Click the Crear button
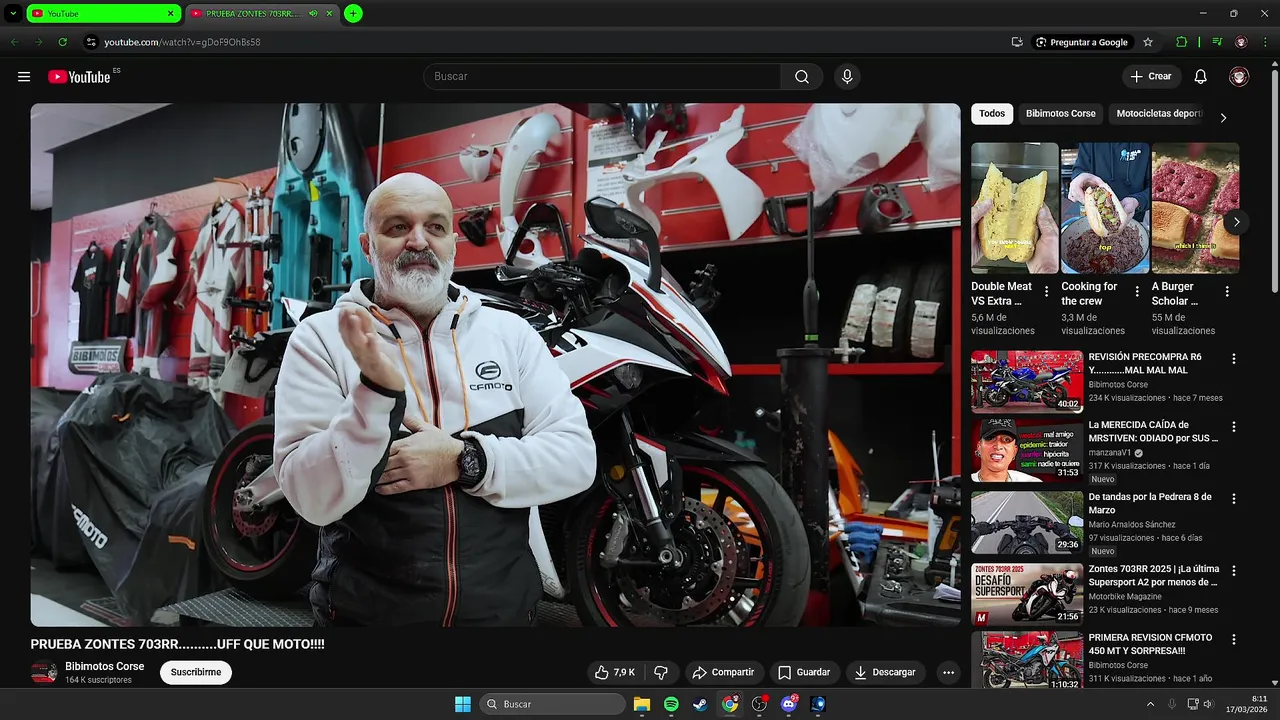 pos(1151,77)
